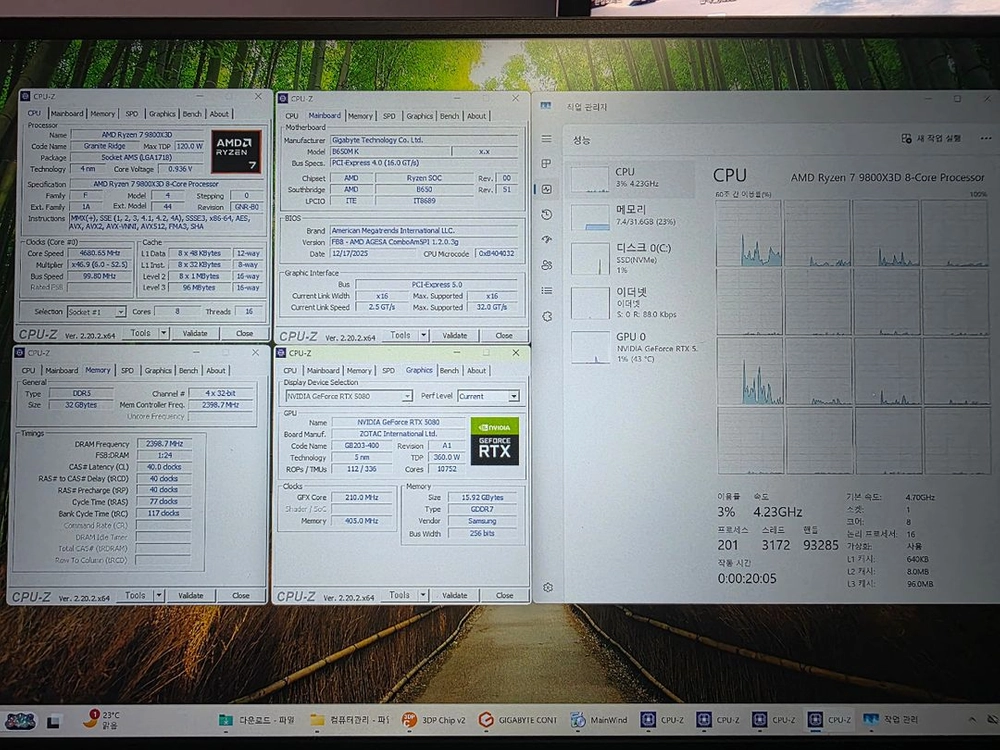Switch to Bench tab in CPU tab window
Image resolution: width=1000 pixels, height=750 pixels.
192,114
